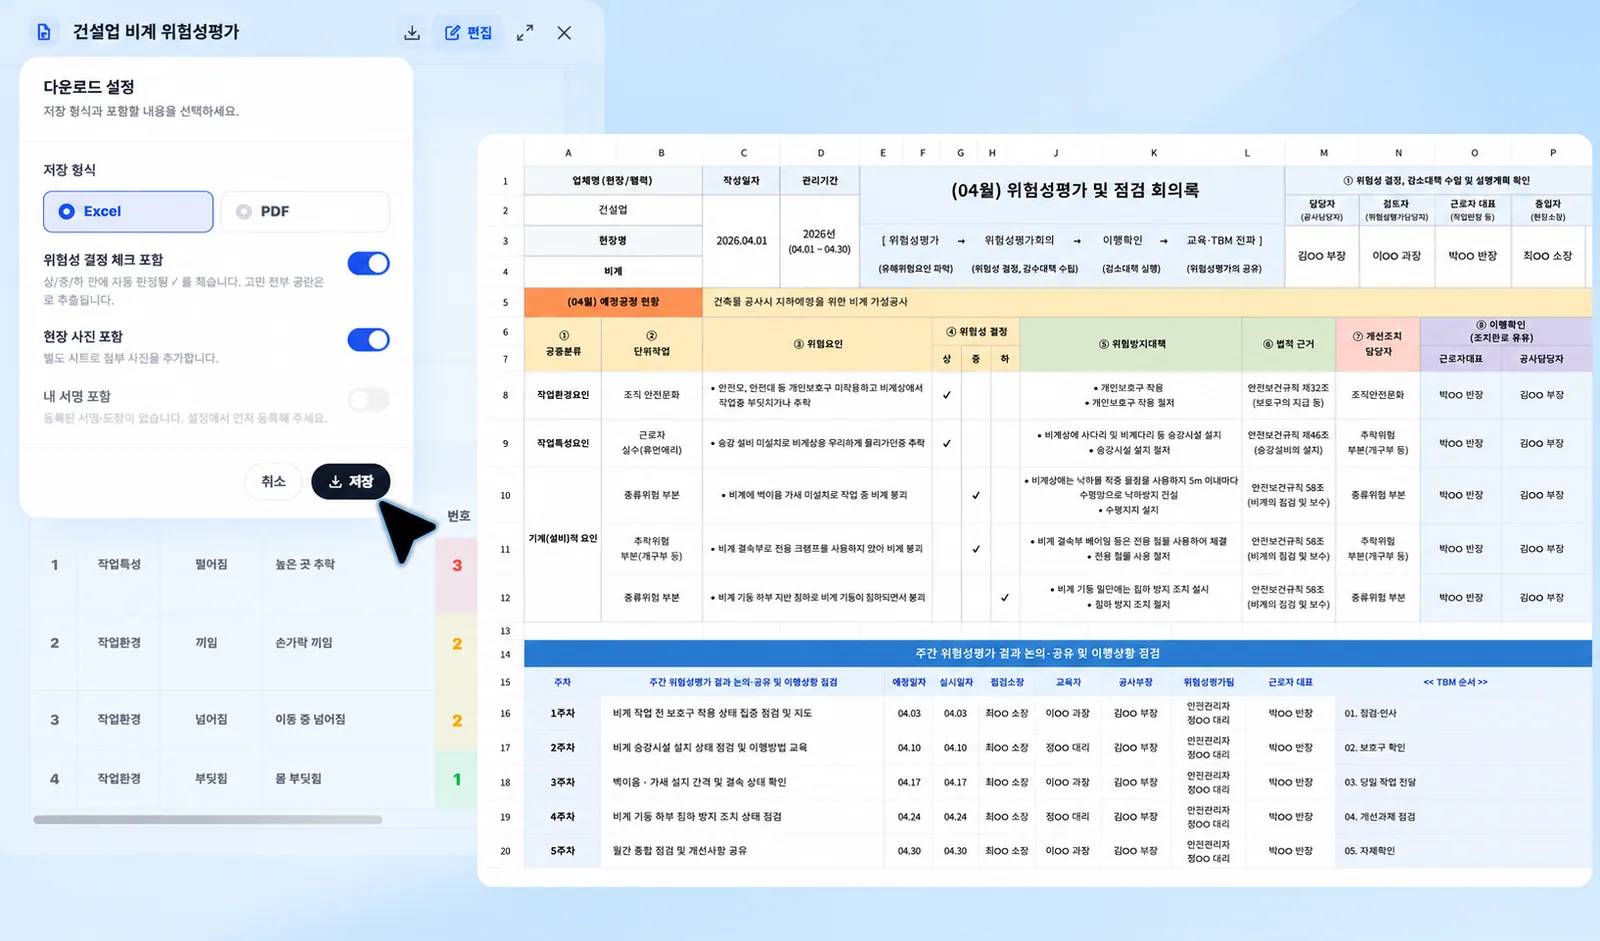Toggle 위험성 결정 체크 포함 switch

[x=368, y=263]
